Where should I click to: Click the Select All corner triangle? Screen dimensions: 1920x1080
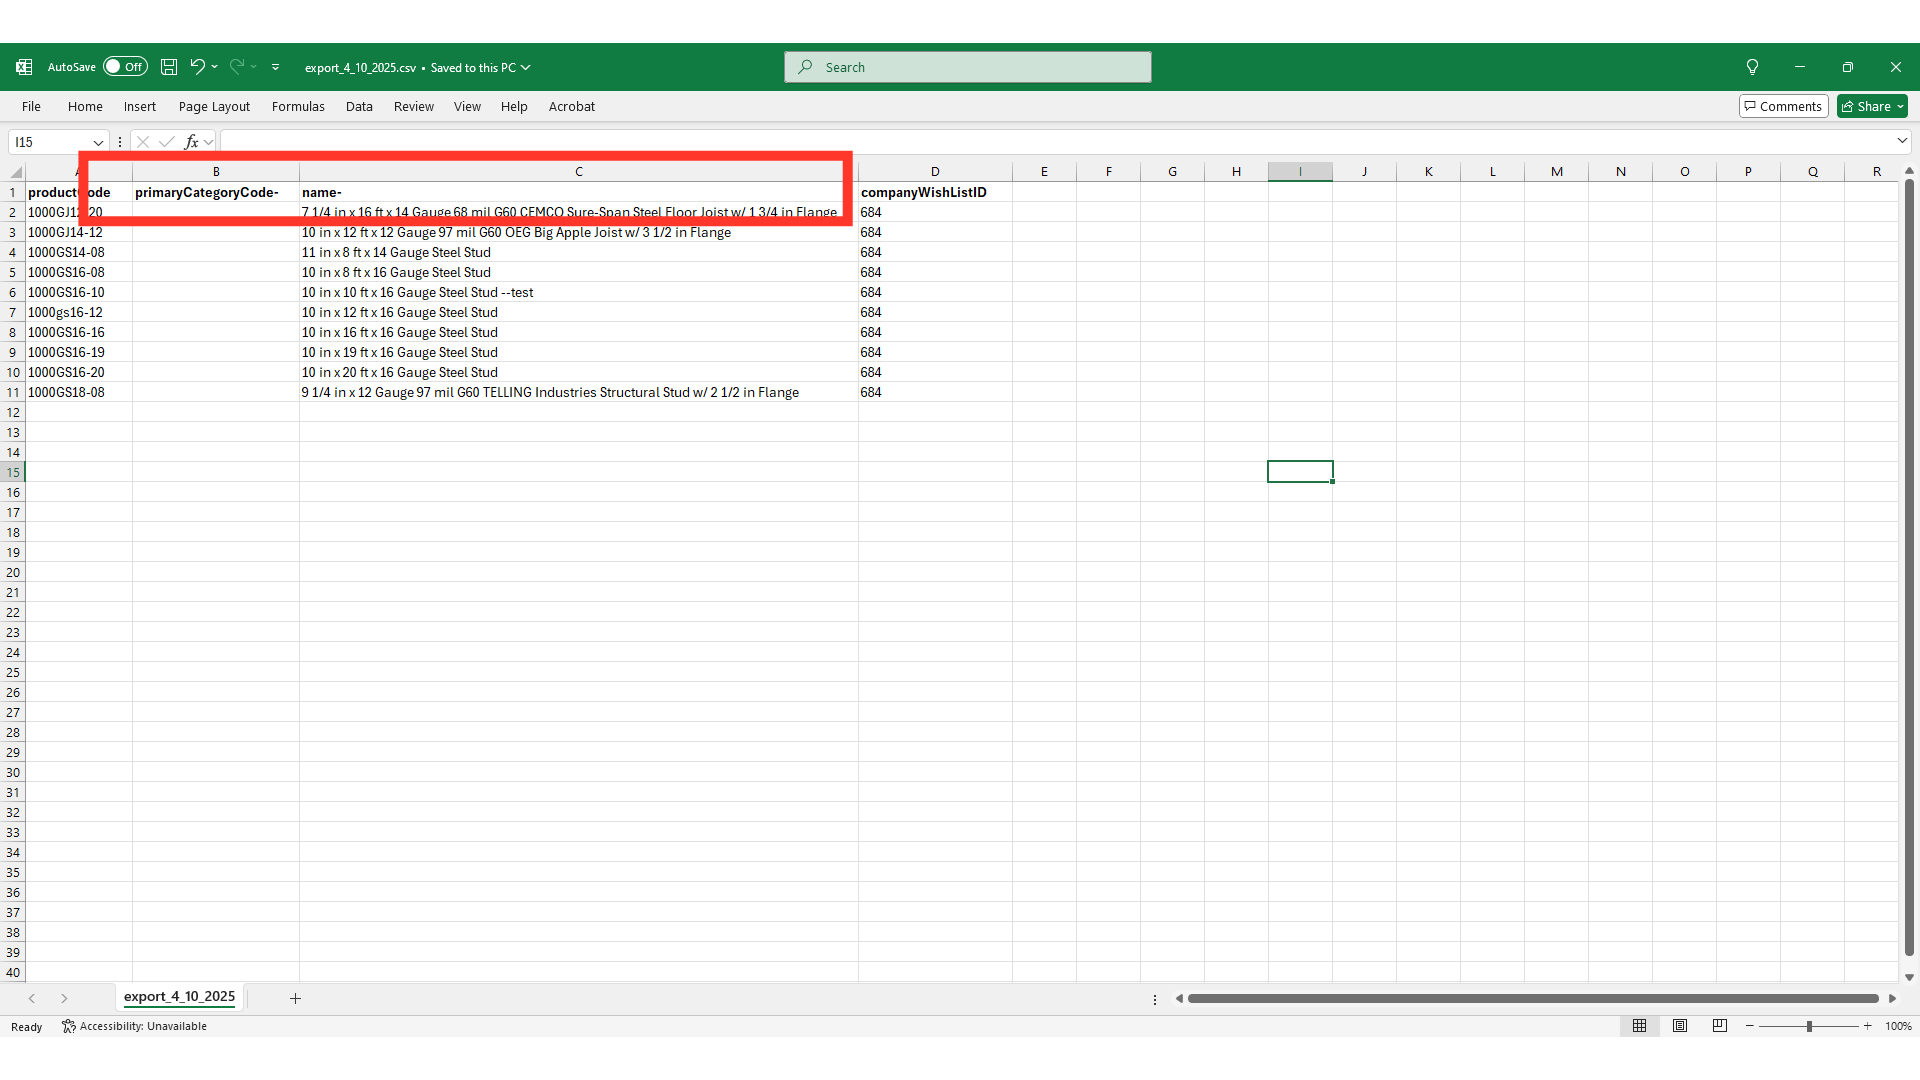coord(16,172)
